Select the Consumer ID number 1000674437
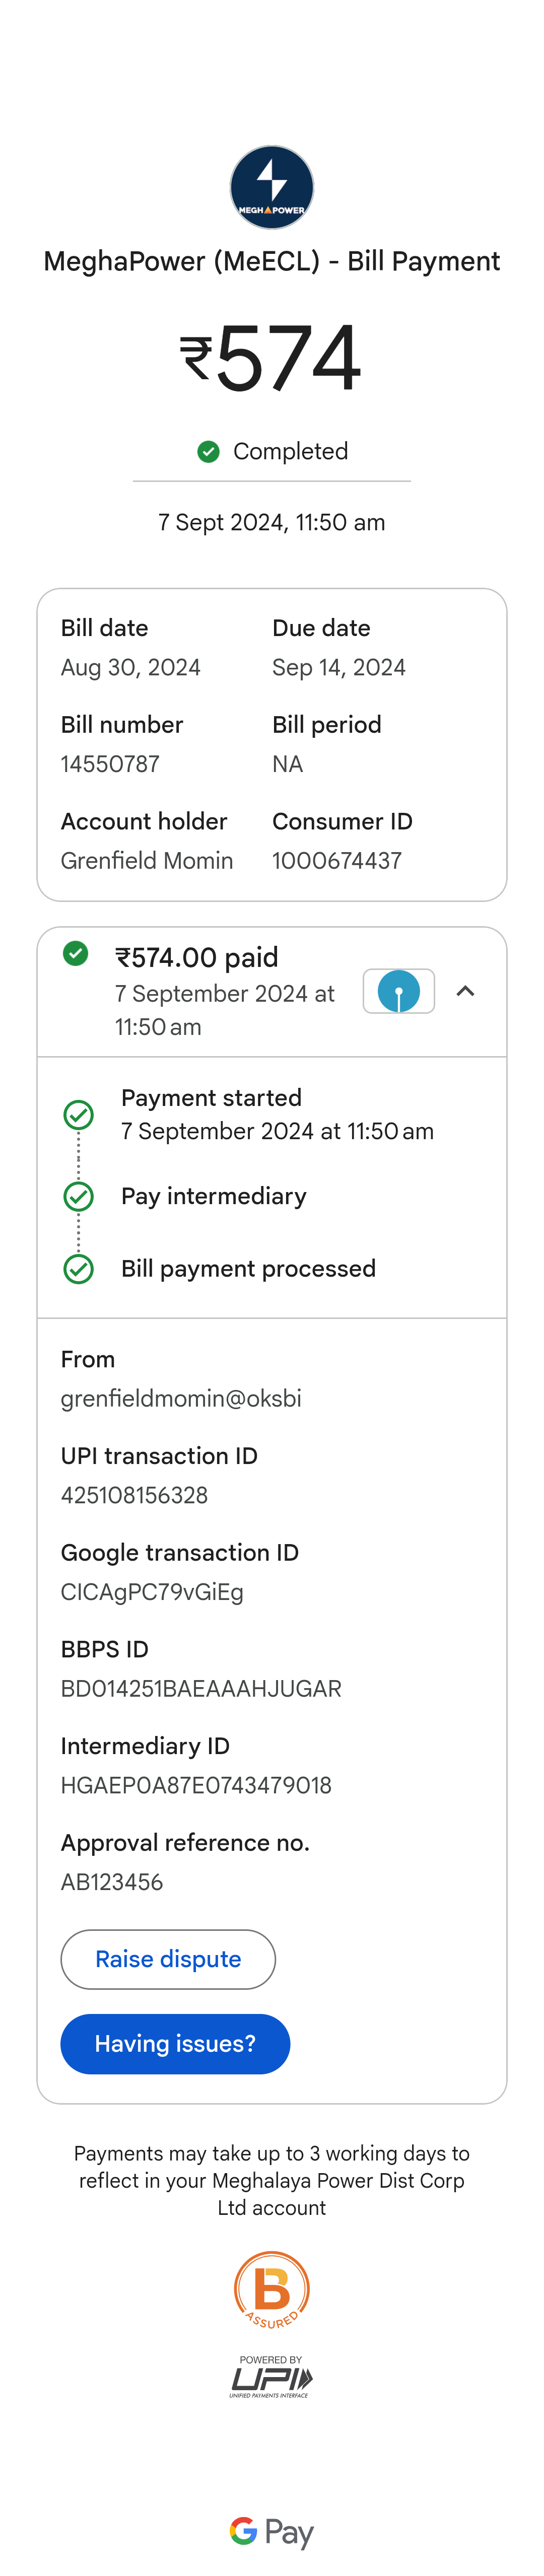This screenshot has height=2576, width=544. point(337,861)
